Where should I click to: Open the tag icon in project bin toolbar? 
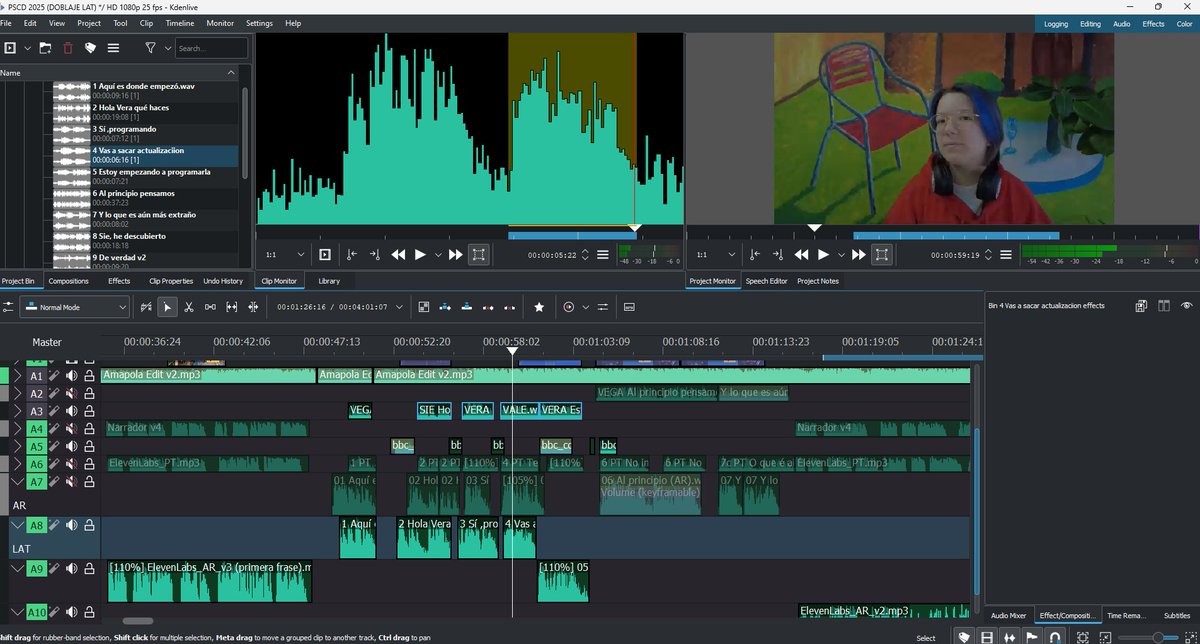pos(90,47)
